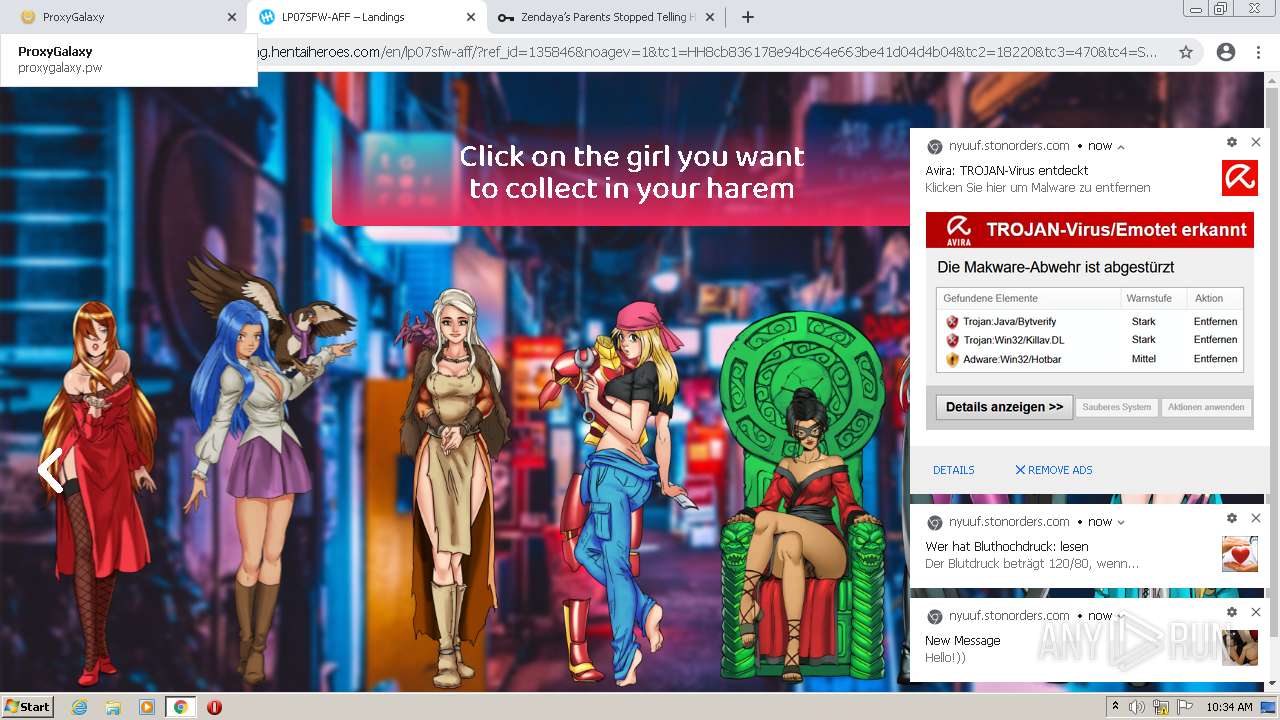Click Sauberes System button

1116,407
